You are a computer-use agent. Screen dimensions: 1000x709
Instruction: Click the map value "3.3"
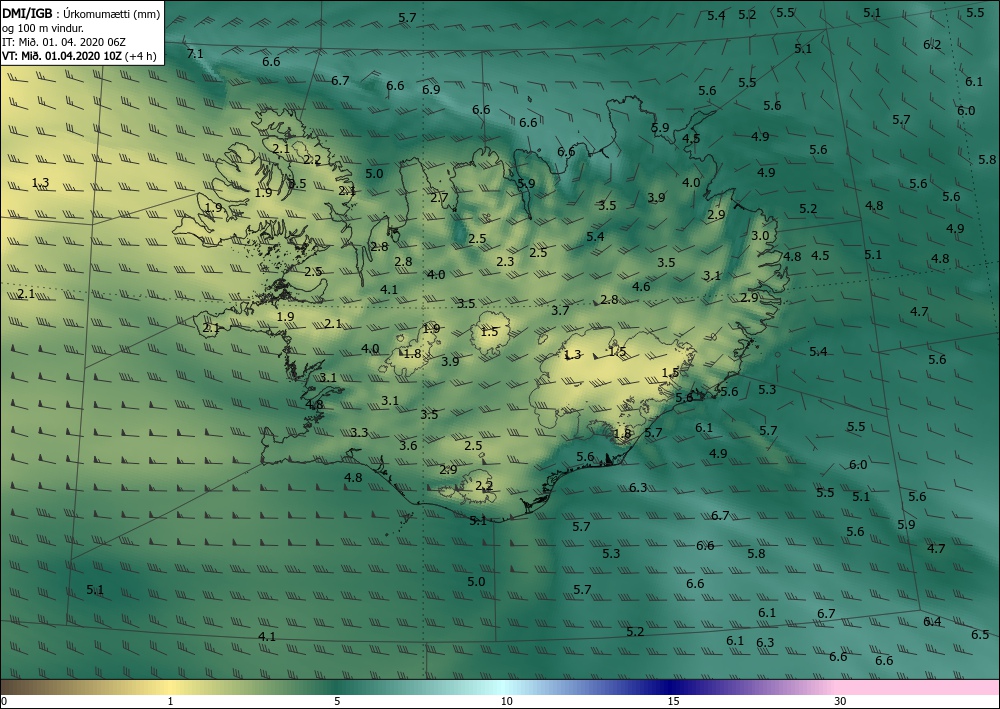pos(359,432)
